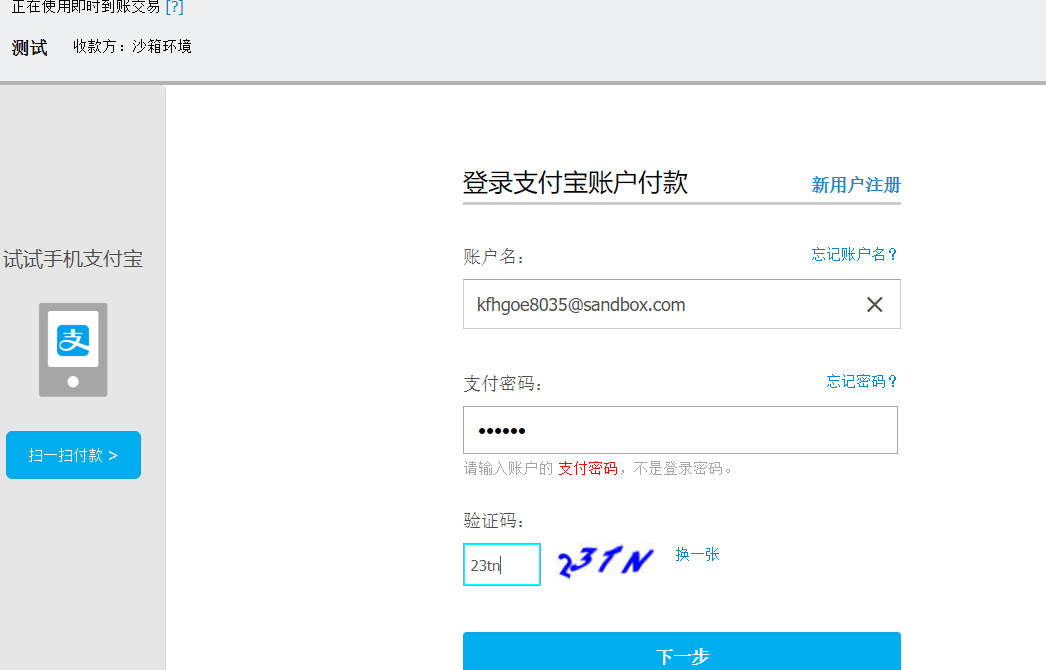The width and height of the screenshot is (1046, 670).
Task: Click the 验证码: field label
Action: point(494,521)
